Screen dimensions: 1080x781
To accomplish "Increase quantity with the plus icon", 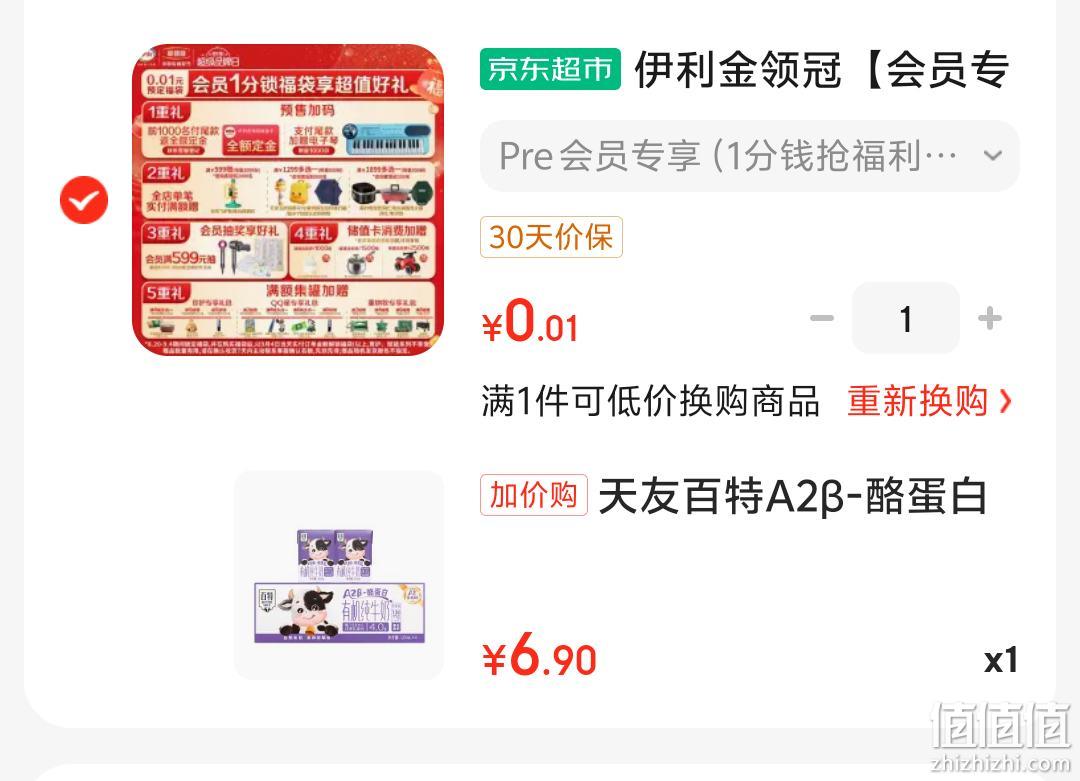I will (990, 318).
